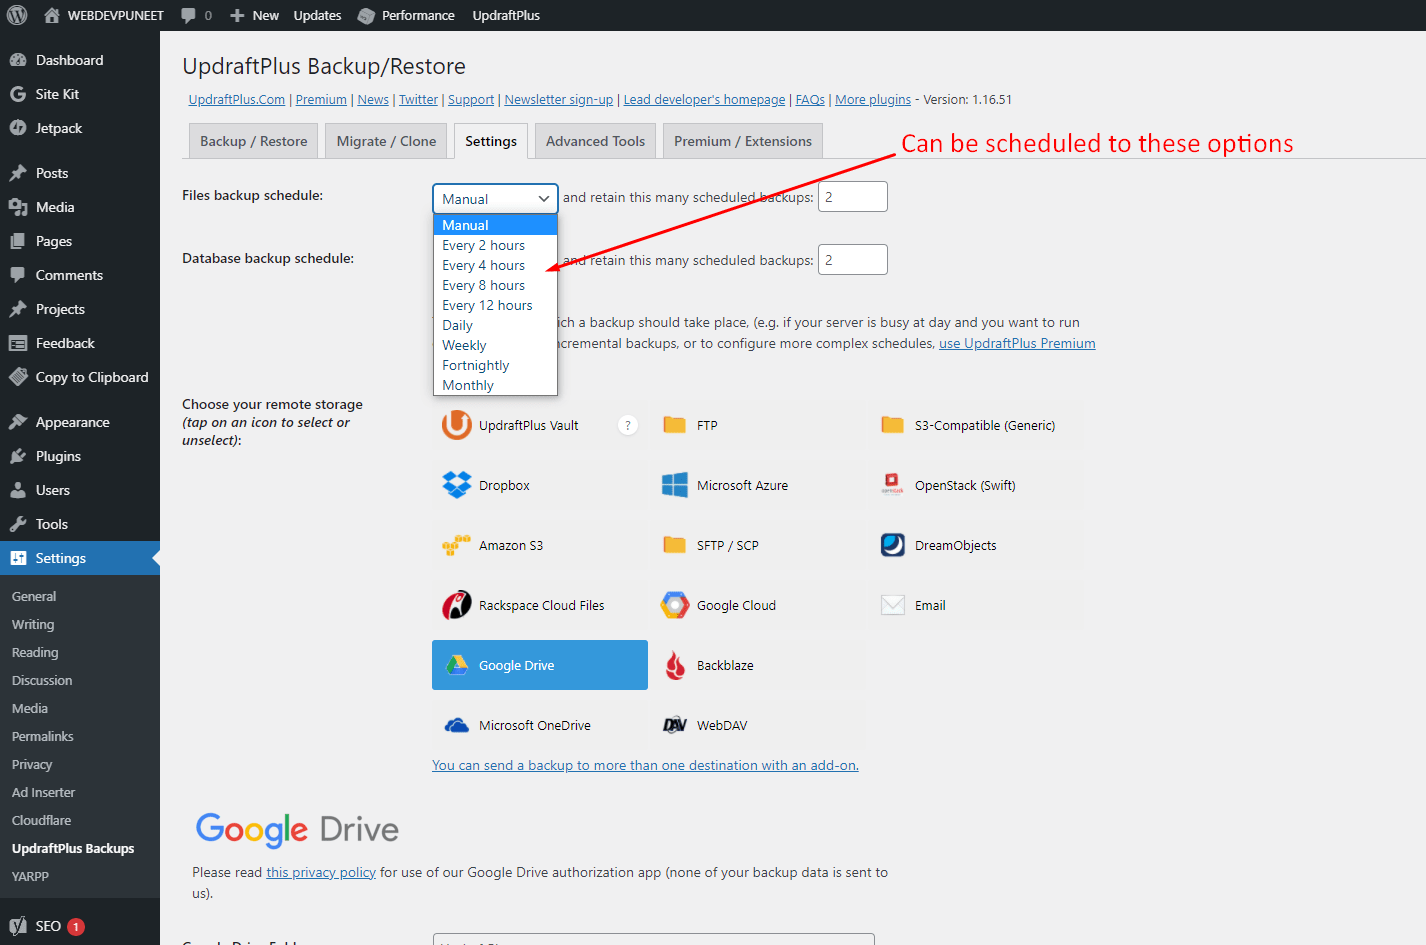Click the WordPress logo icon in admin bar
This screenshot has height=945, width=1426.
[x=17, y=15]
